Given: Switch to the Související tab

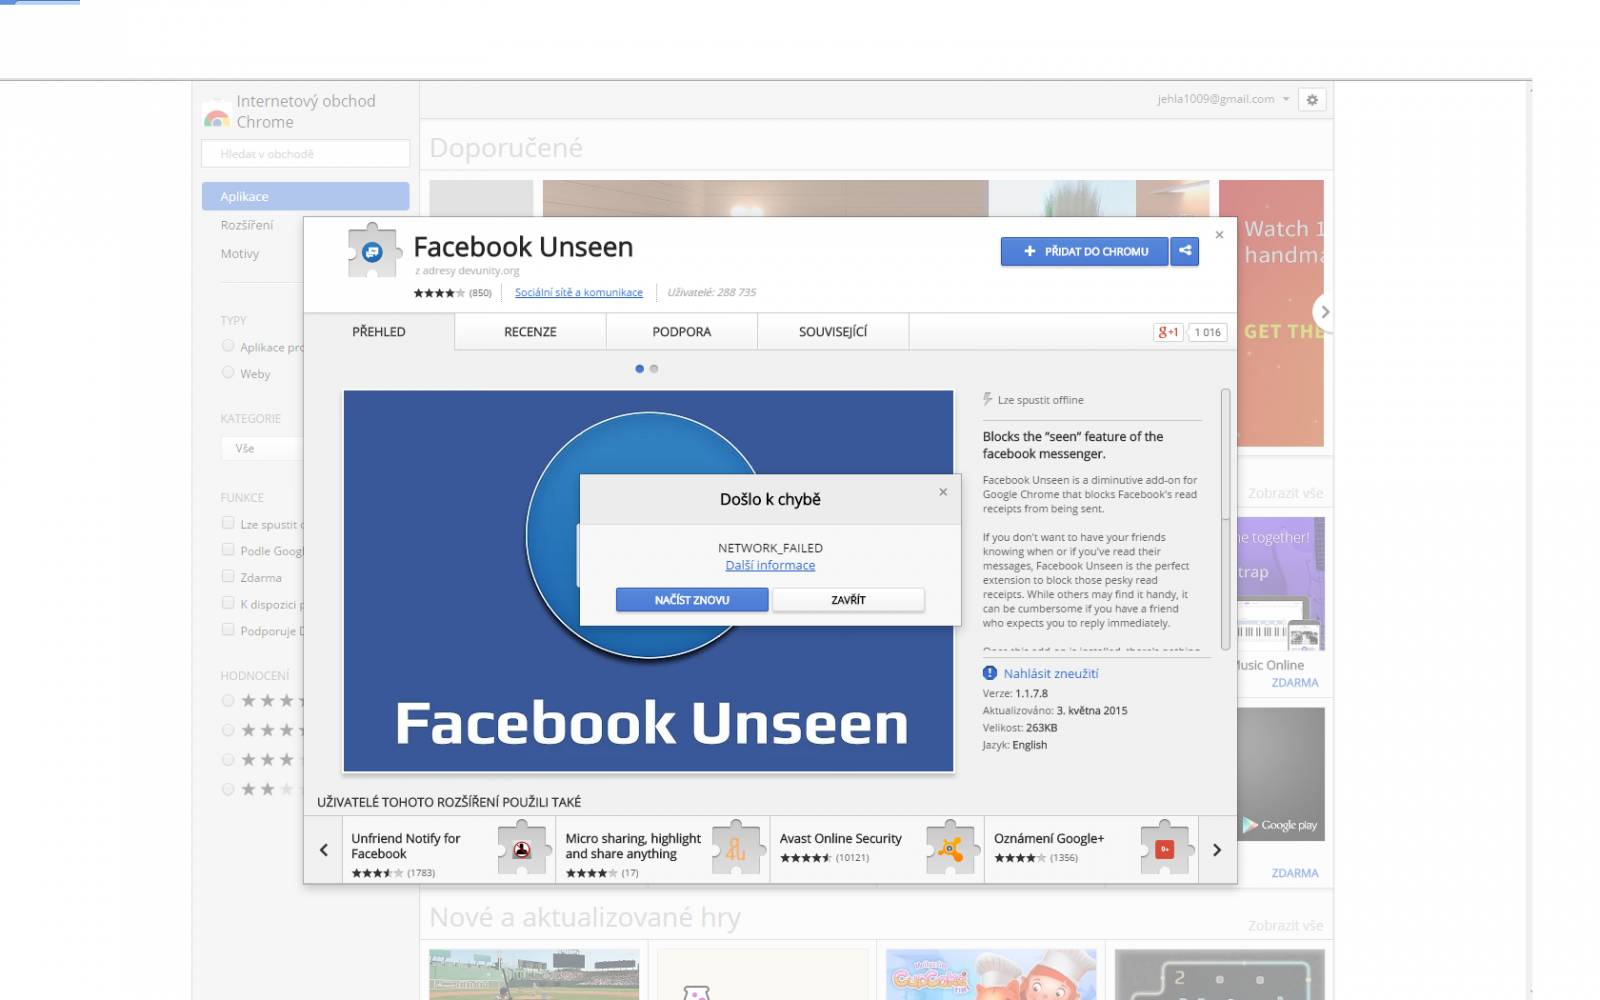Looking at the screenshot, I should coord(833,332).
